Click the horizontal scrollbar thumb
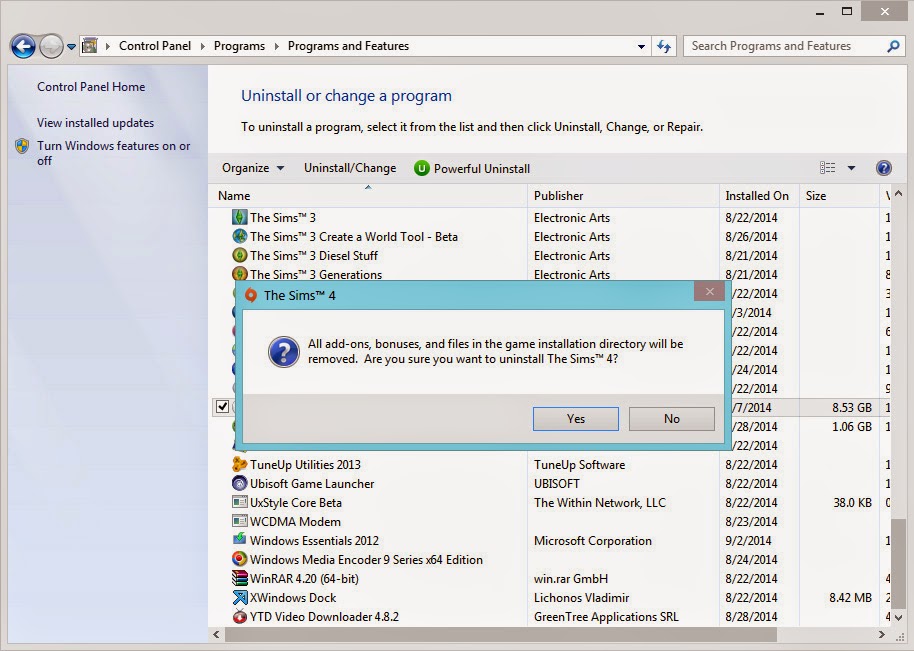 pos(501,635)
